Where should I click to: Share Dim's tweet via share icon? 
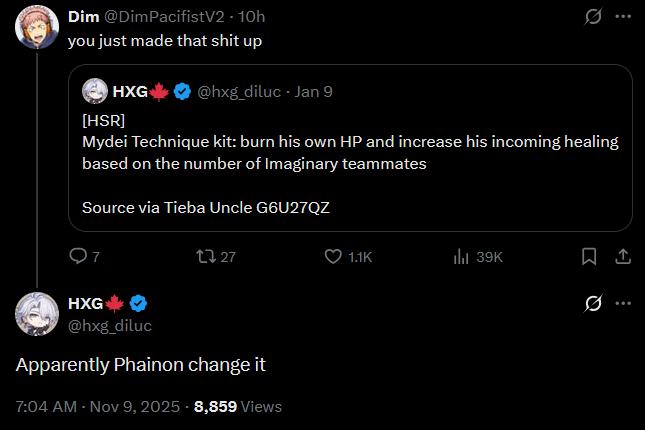pos(622,257)
